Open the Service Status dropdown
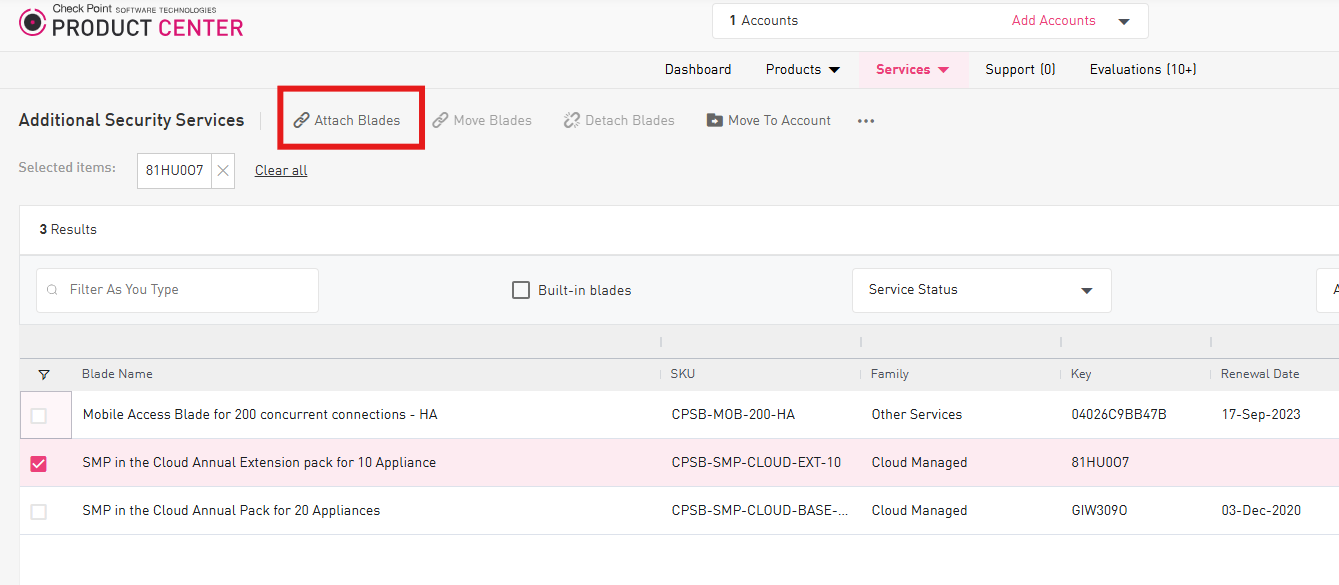The image size is (1339, 585). pyautogui.click(x=982, y=290)
